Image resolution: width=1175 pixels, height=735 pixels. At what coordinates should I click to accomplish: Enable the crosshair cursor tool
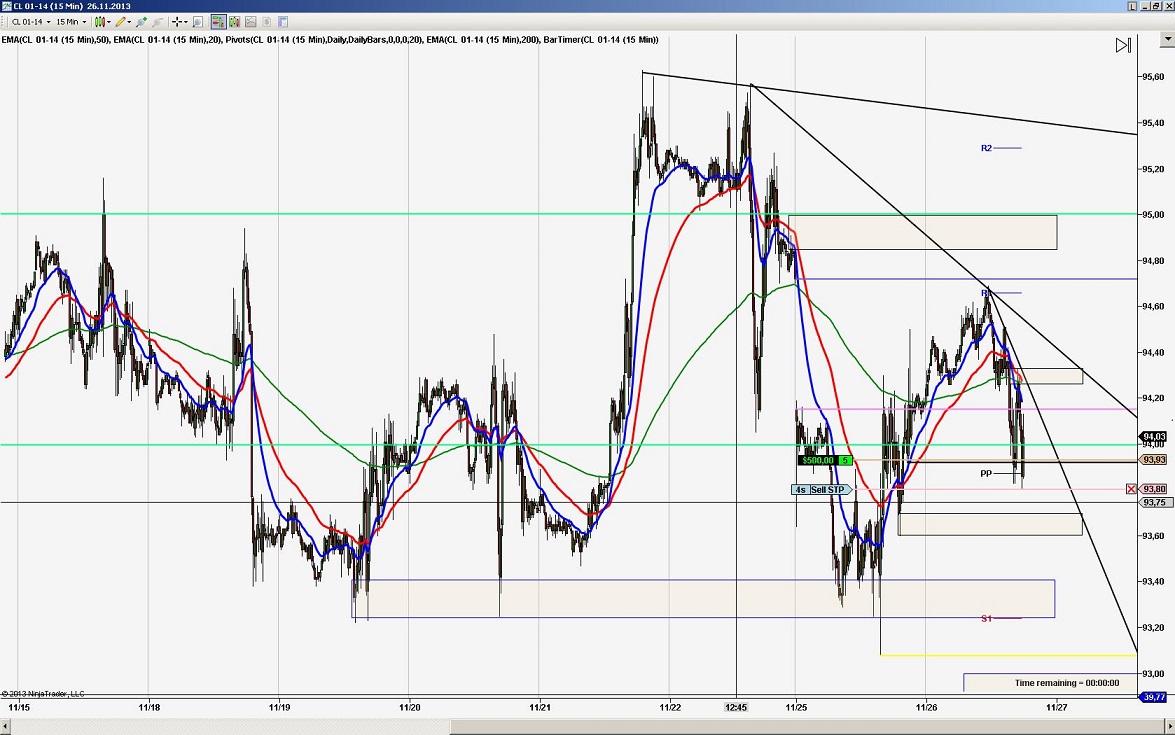click(175, 21)
